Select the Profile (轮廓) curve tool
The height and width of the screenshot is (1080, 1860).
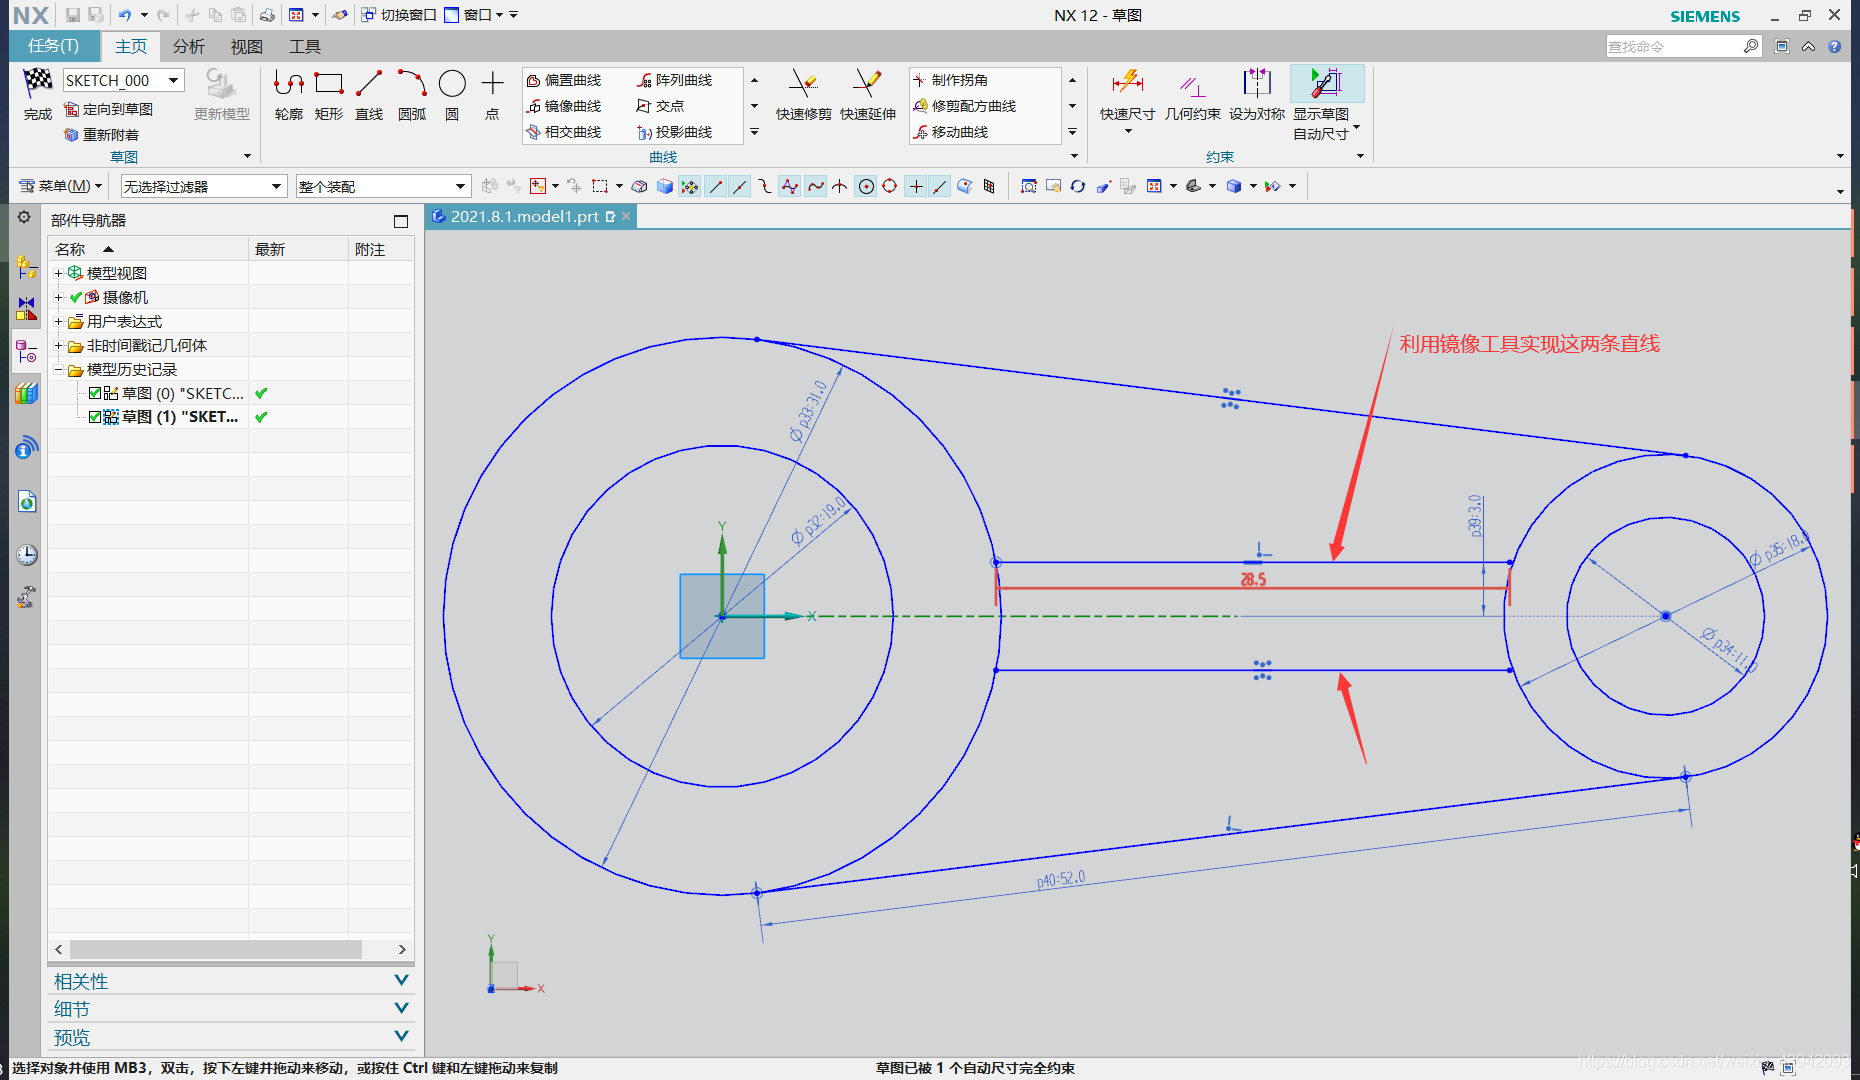click(x=289, y=96)
